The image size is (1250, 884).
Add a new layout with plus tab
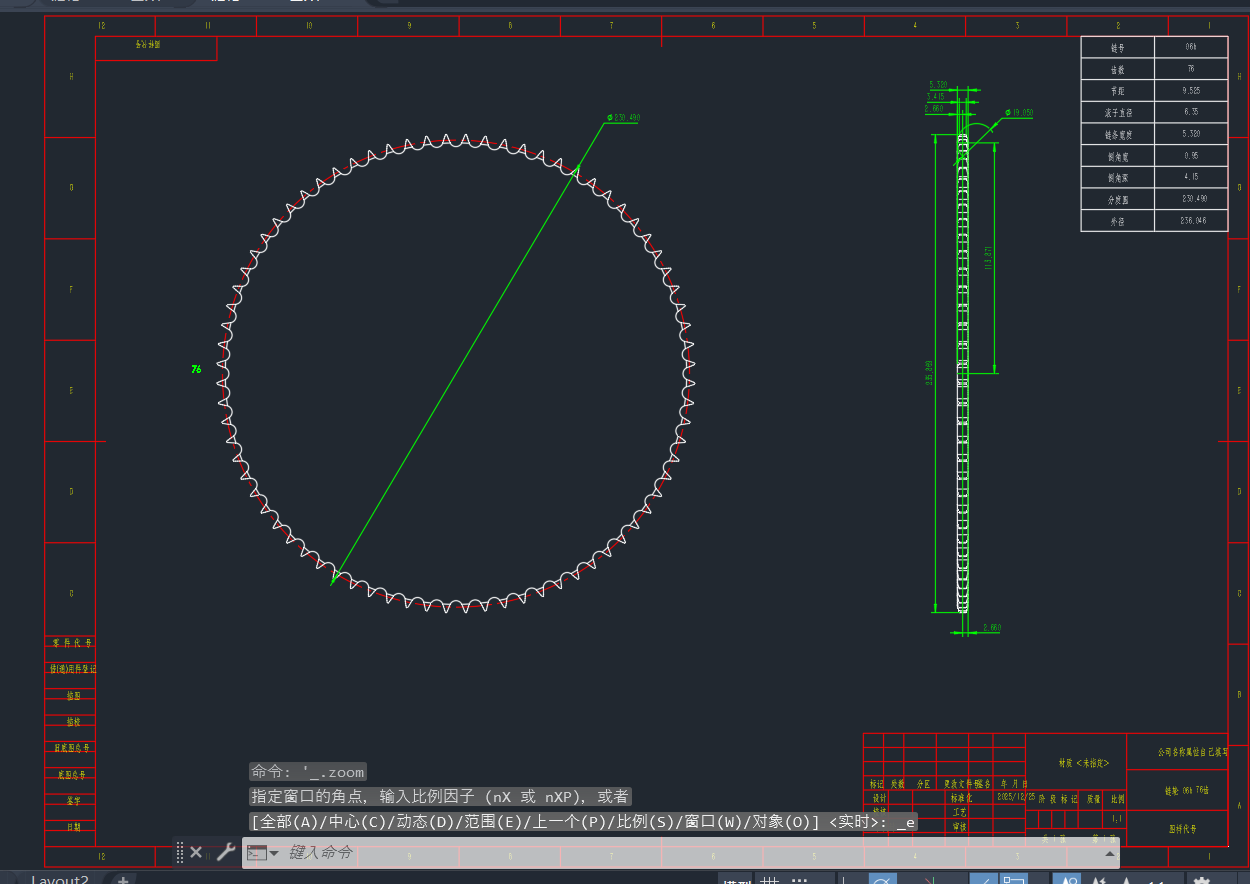[122, 880]
